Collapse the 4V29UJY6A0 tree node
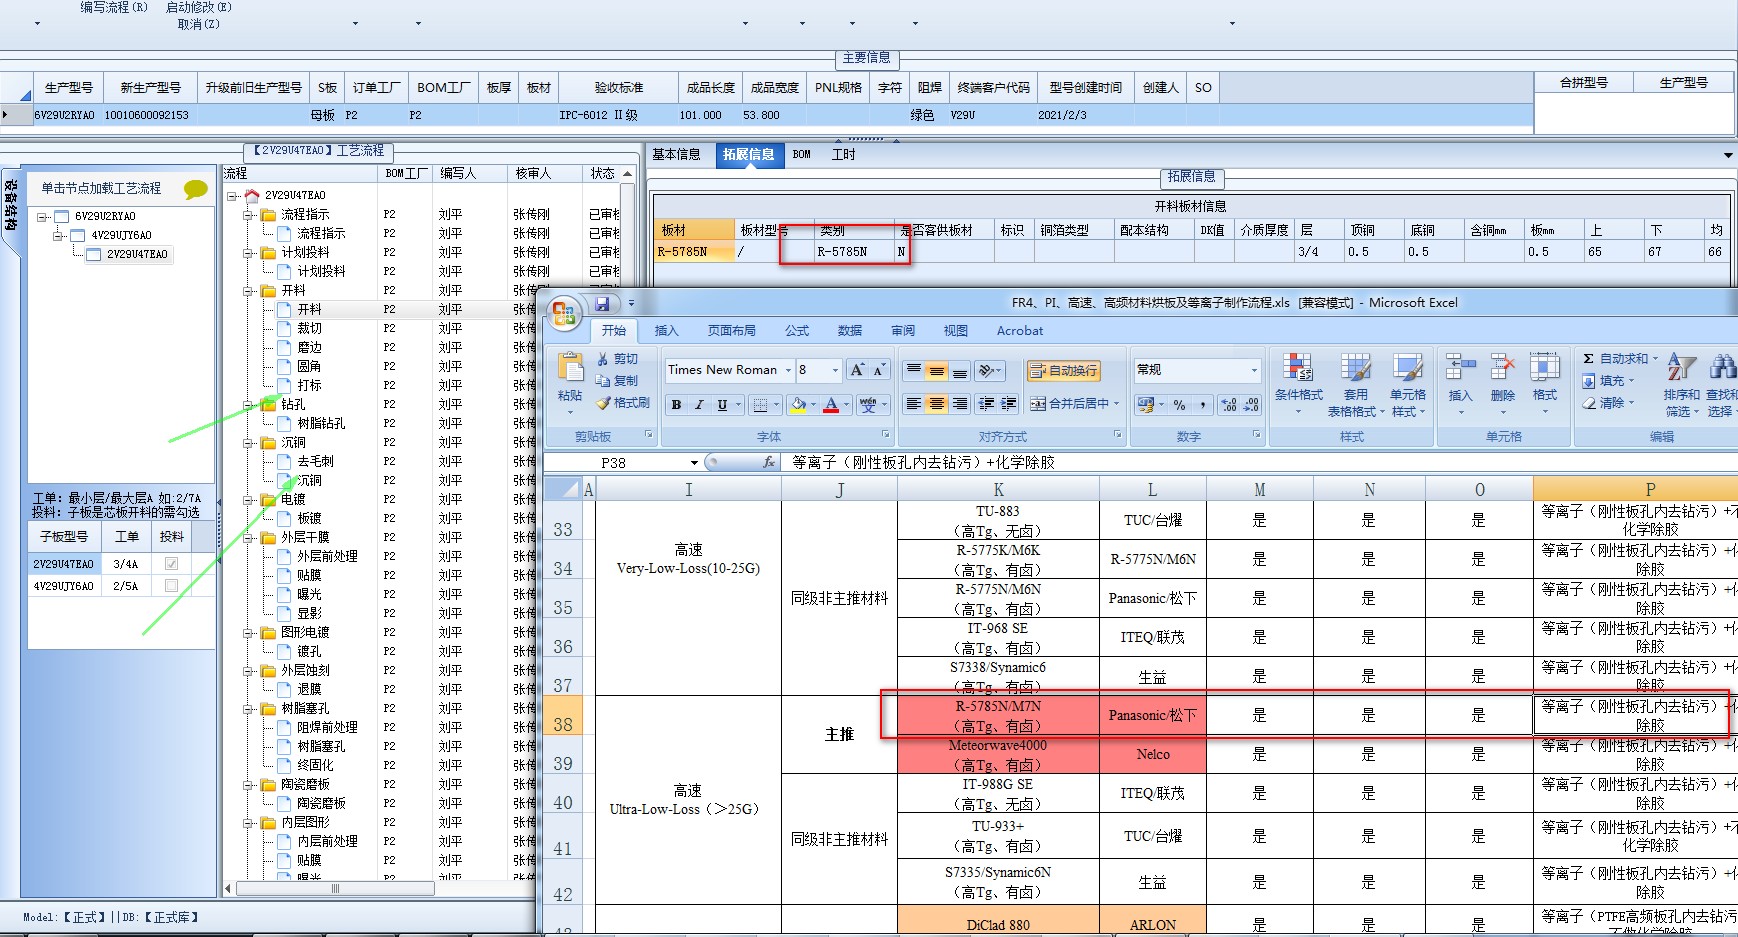This screenshot has width=1738, height=937. click(59, 235)
